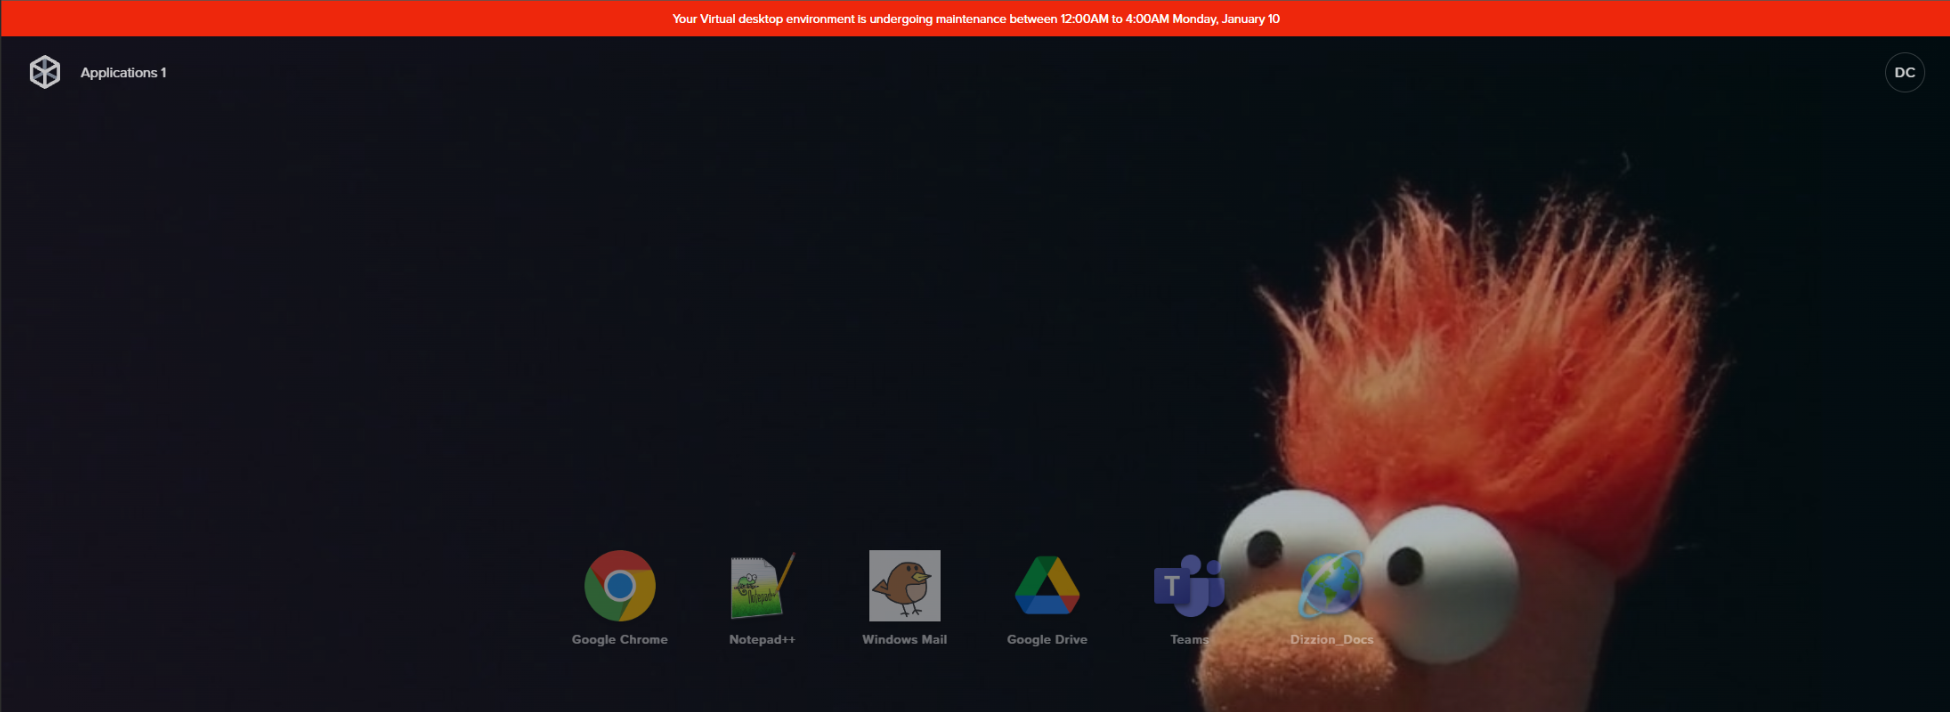Open the Google Chrome app icon

[619, 586]
